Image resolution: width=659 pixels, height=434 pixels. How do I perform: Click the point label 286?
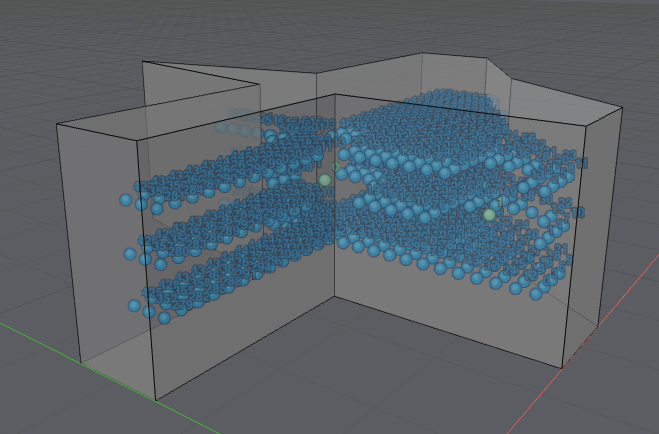click(213, 238)
